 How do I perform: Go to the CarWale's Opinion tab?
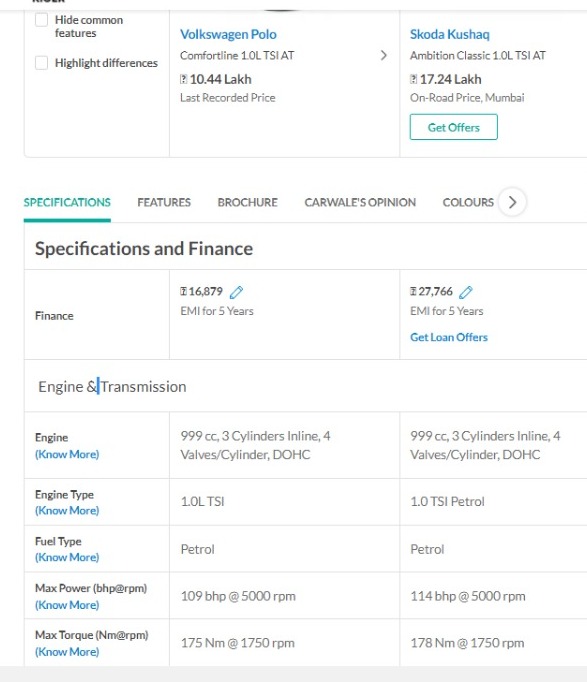point(360,202)
